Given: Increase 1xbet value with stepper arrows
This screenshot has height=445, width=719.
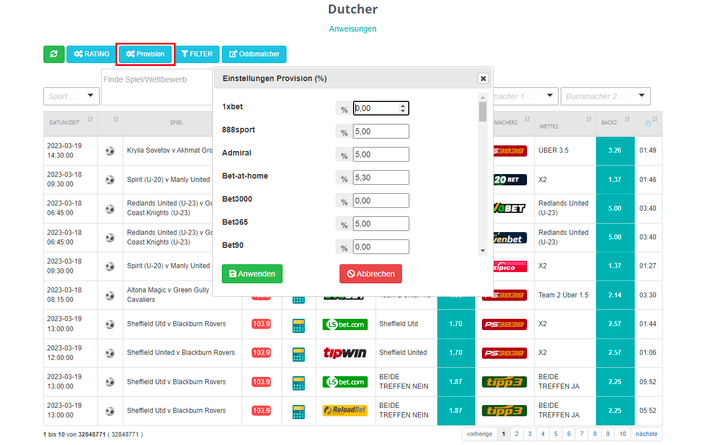Looking at the screenshot, I should [403, 106].
